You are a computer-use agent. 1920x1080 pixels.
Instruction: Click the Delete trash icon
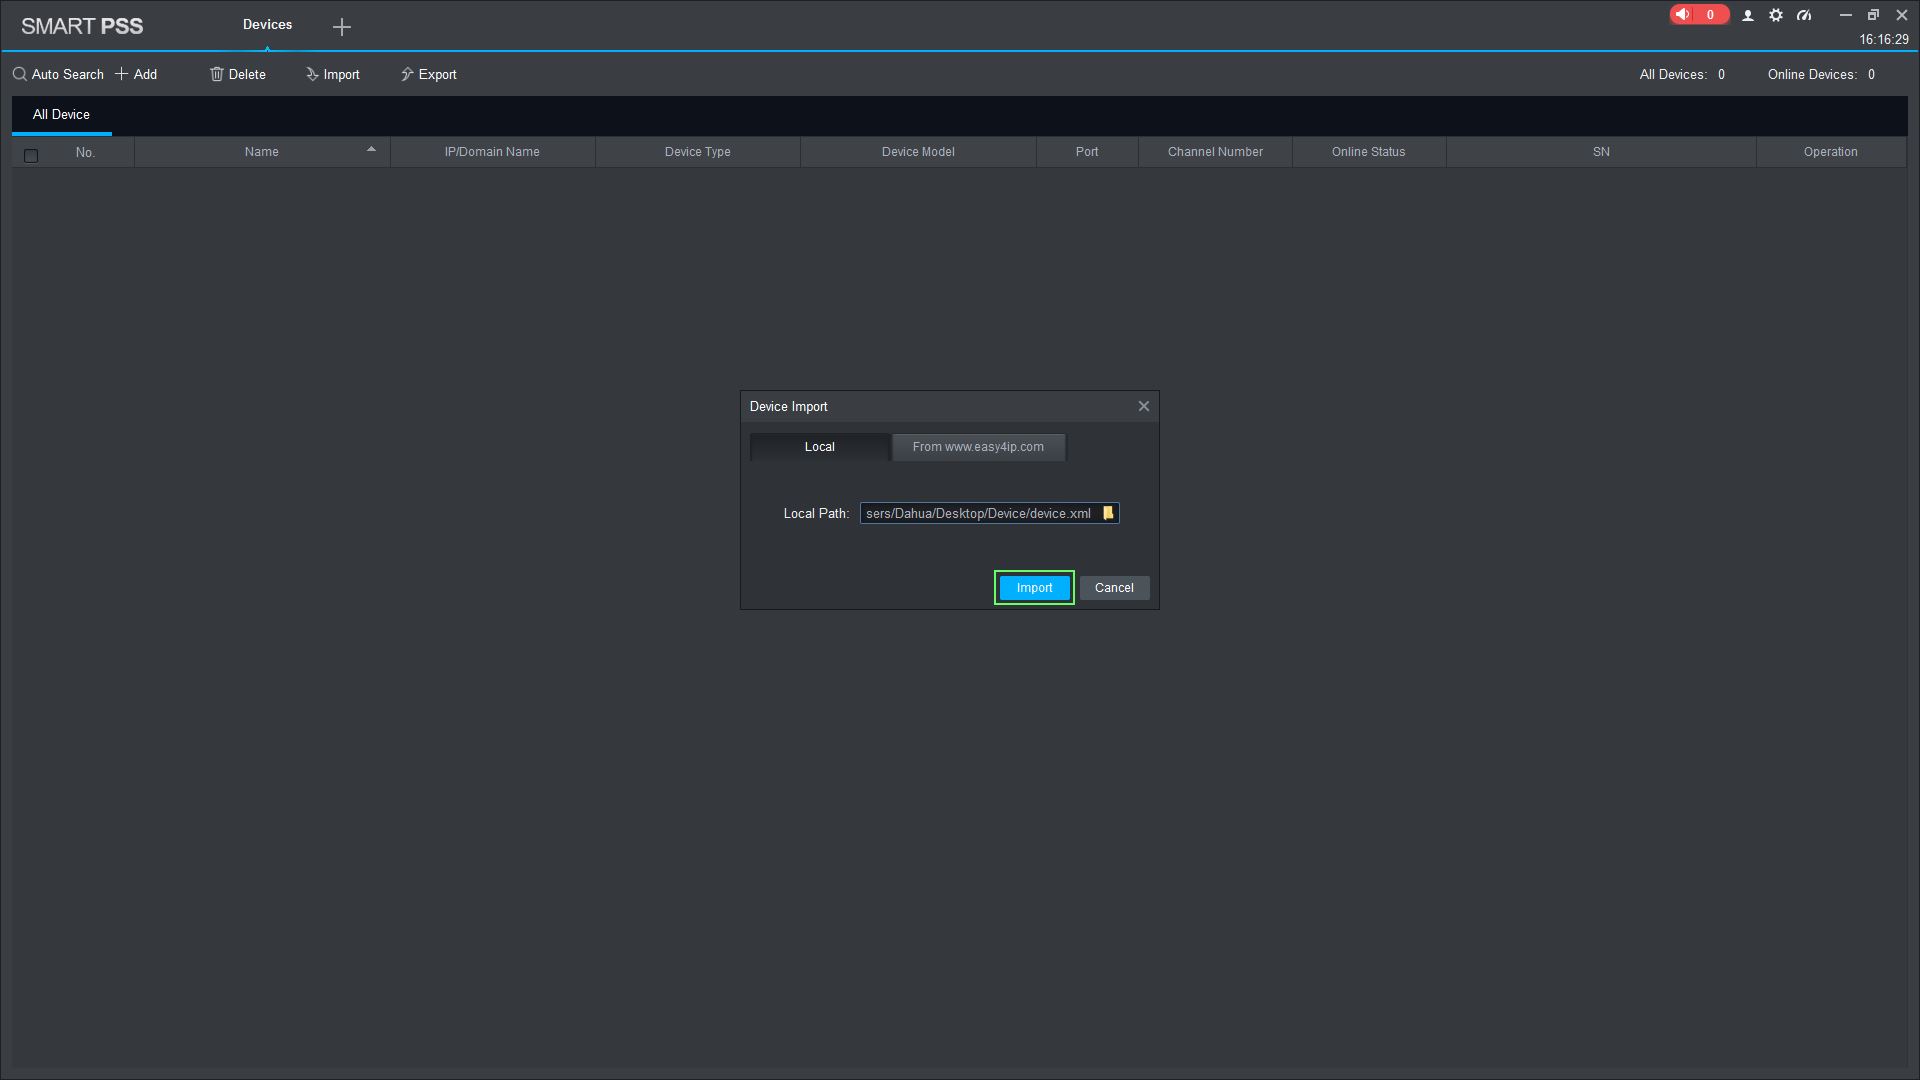pos(216,75)
